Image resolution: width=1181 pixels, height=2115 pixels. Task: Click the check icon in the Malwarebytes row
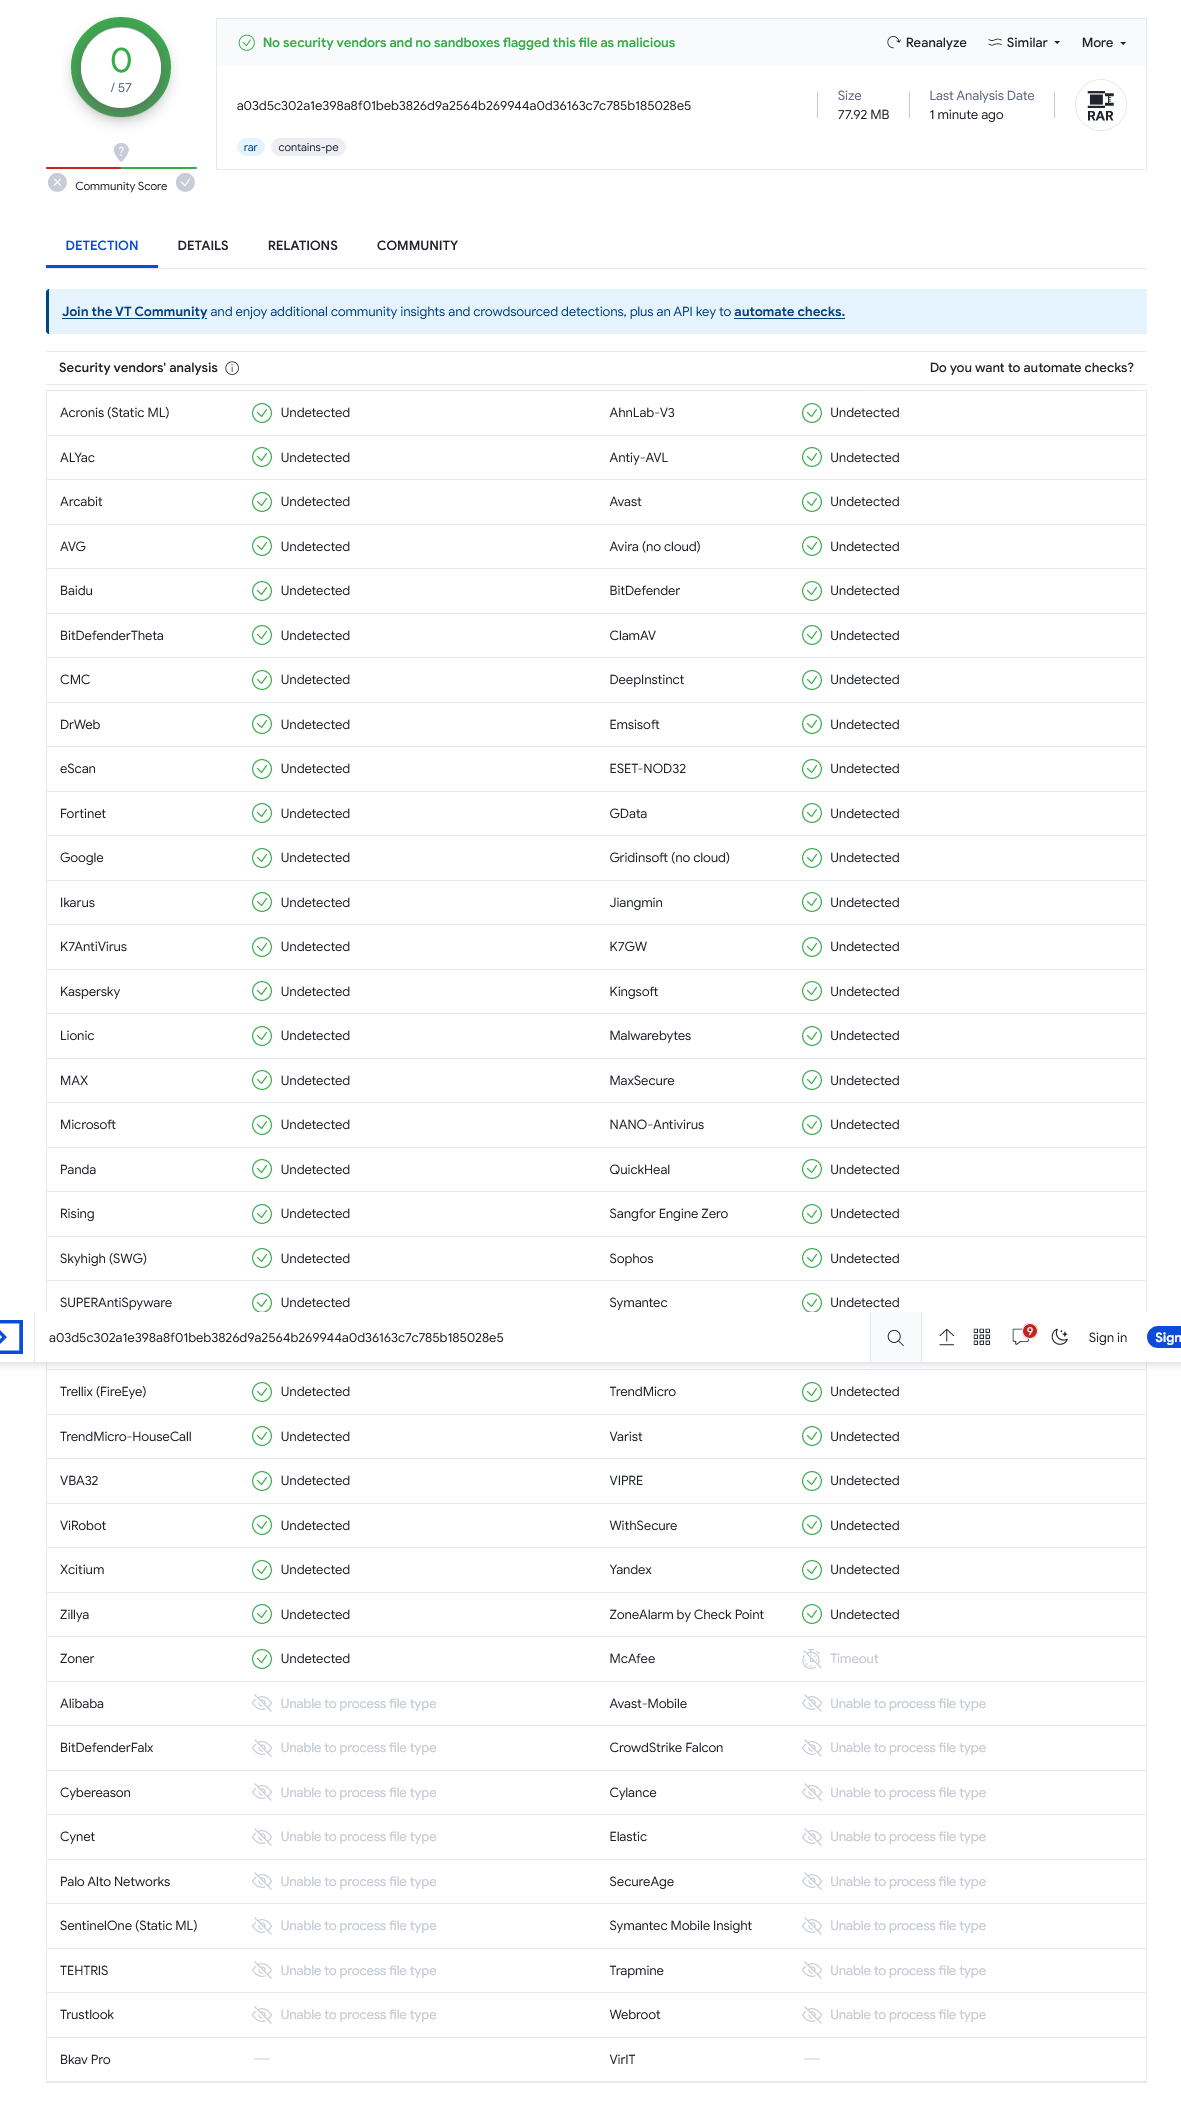pos(812,1036)
